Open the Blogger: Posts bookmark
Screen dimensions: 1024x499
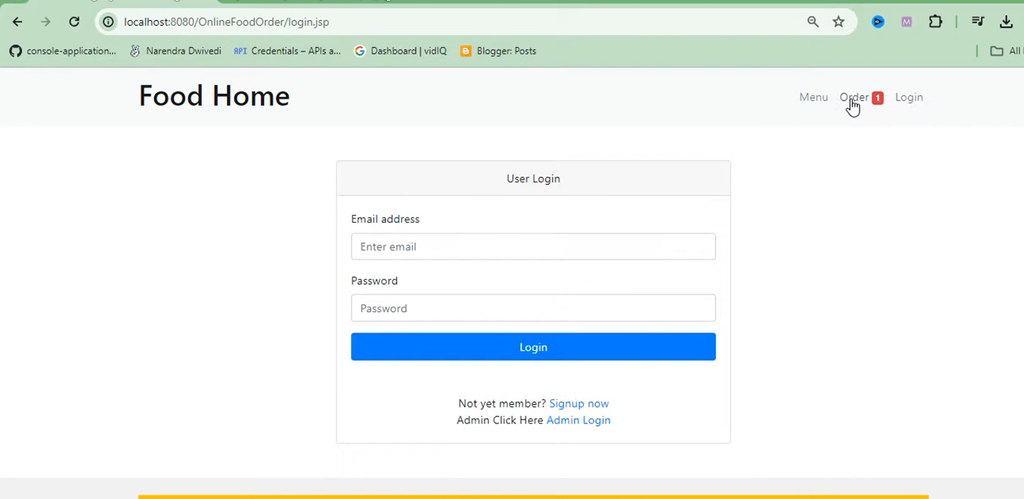tap(498, 51)
